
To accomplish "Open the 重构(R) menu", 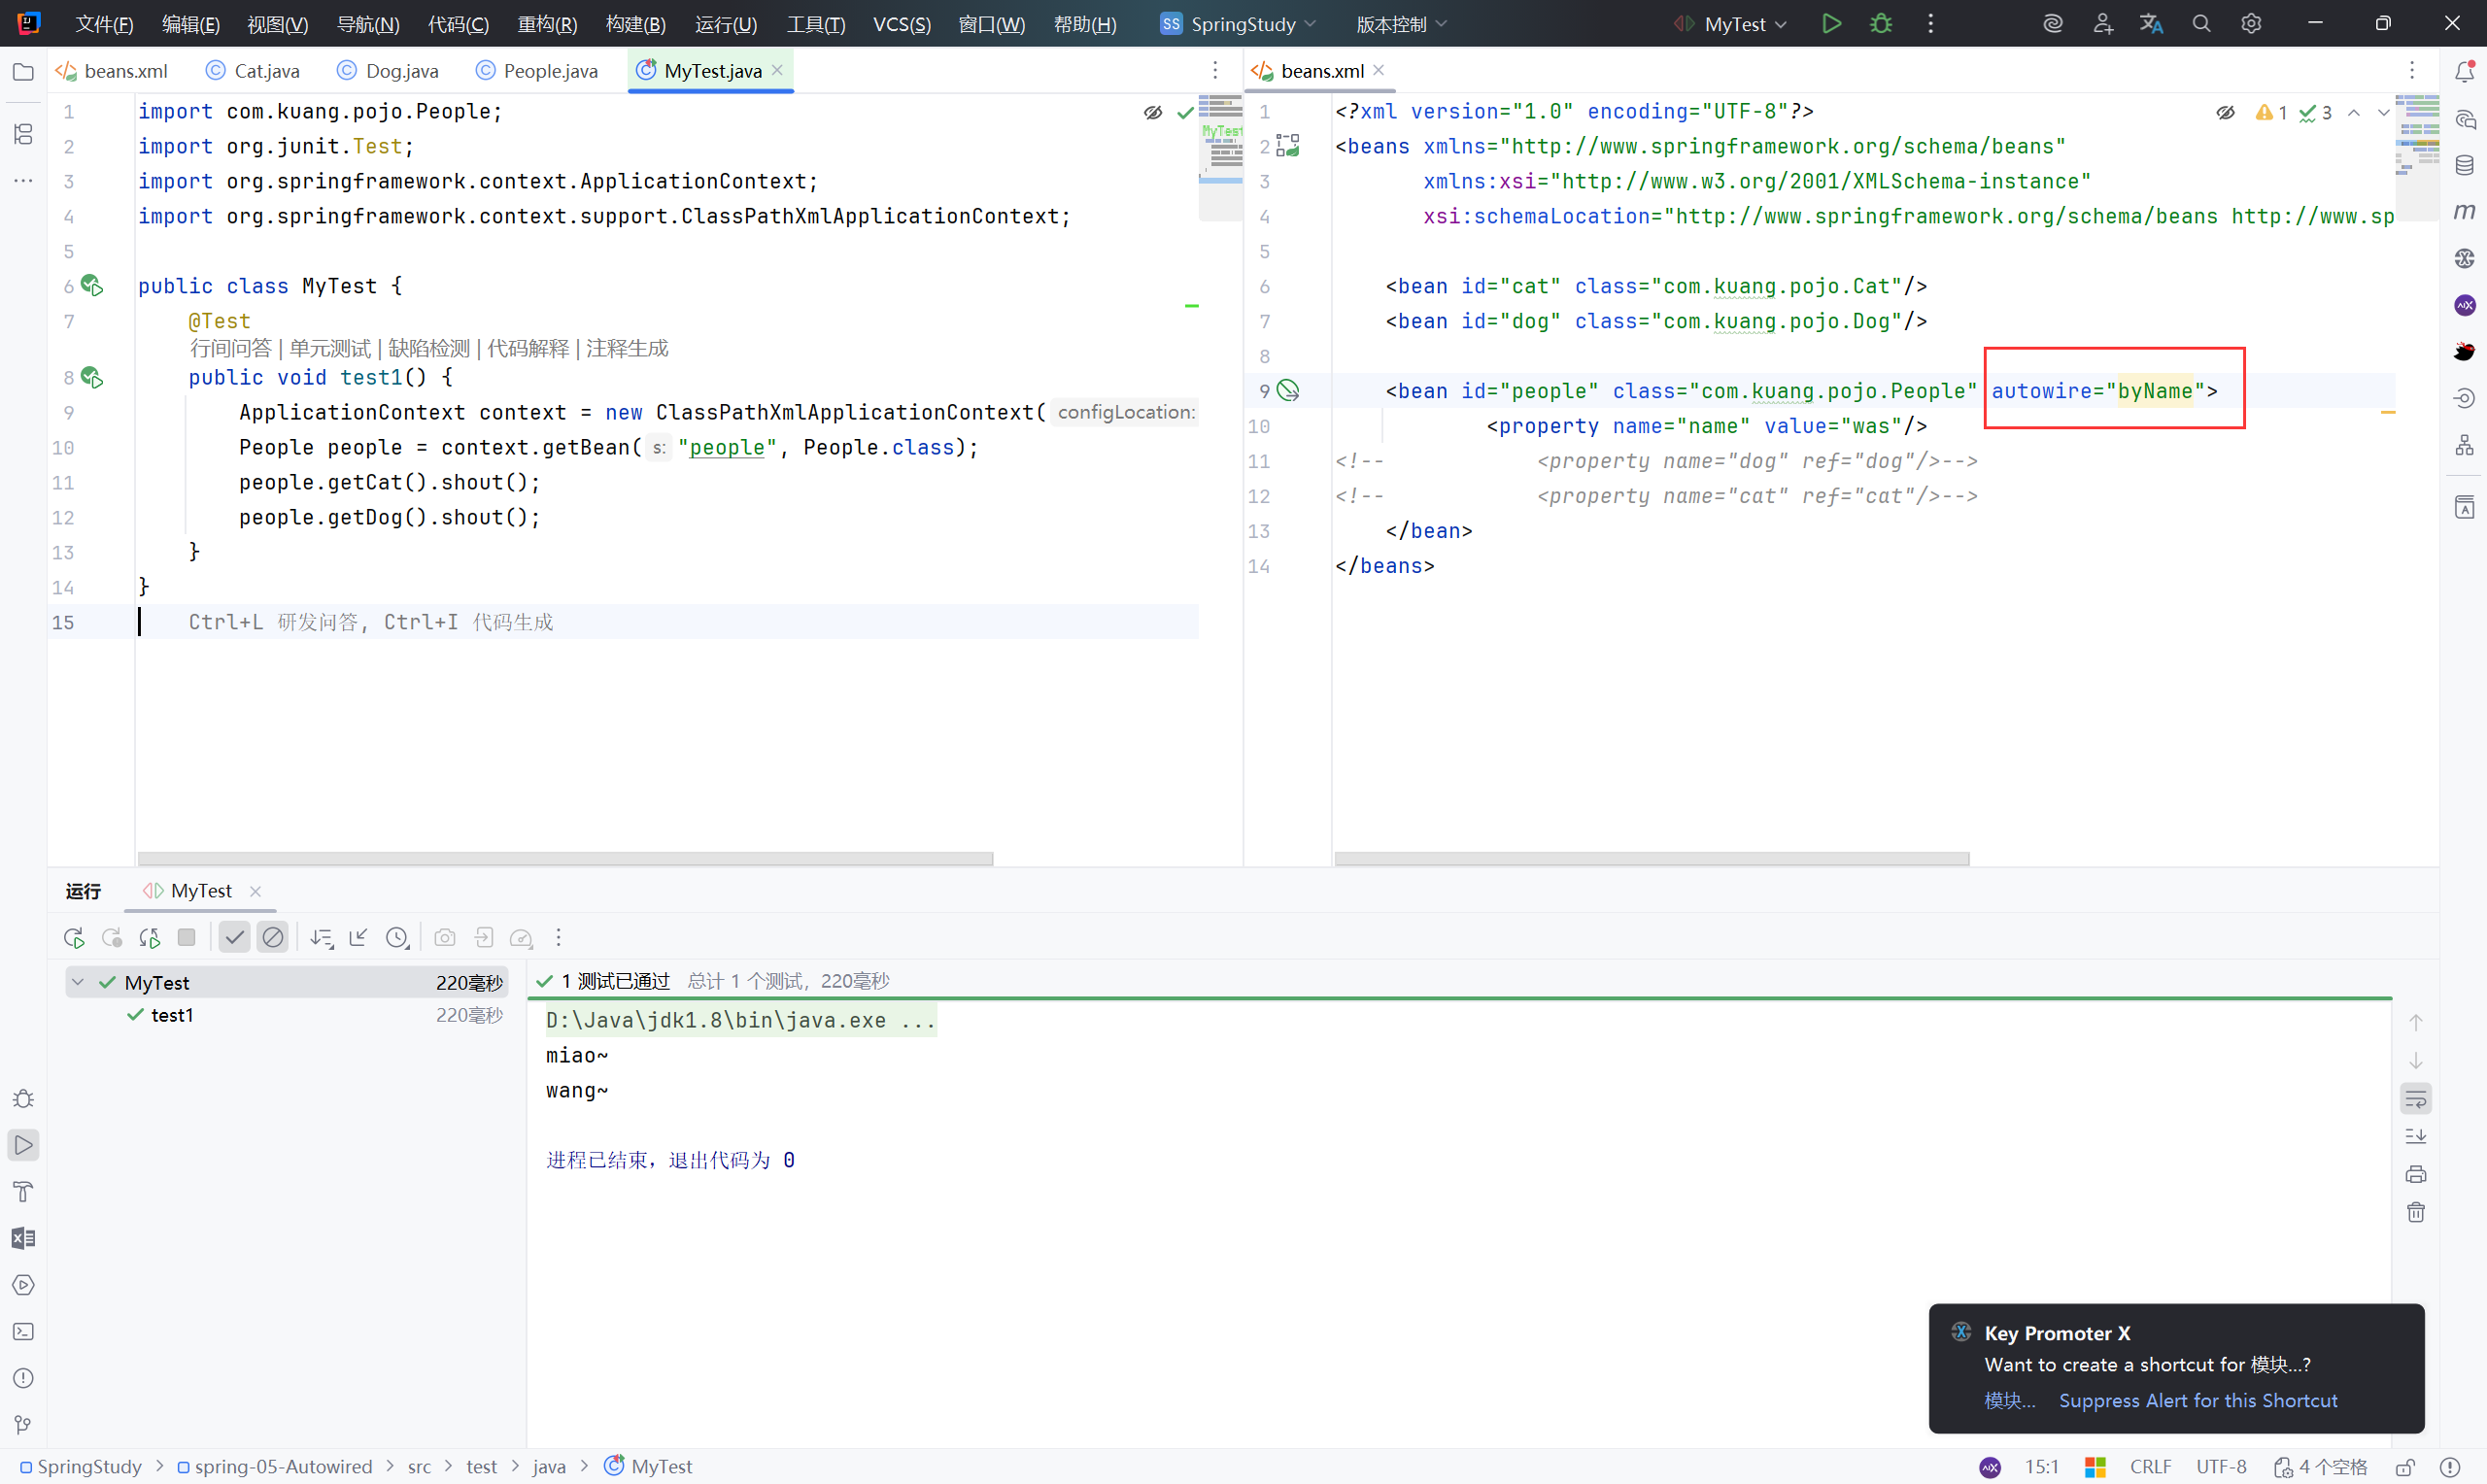I will pos(546,24).
